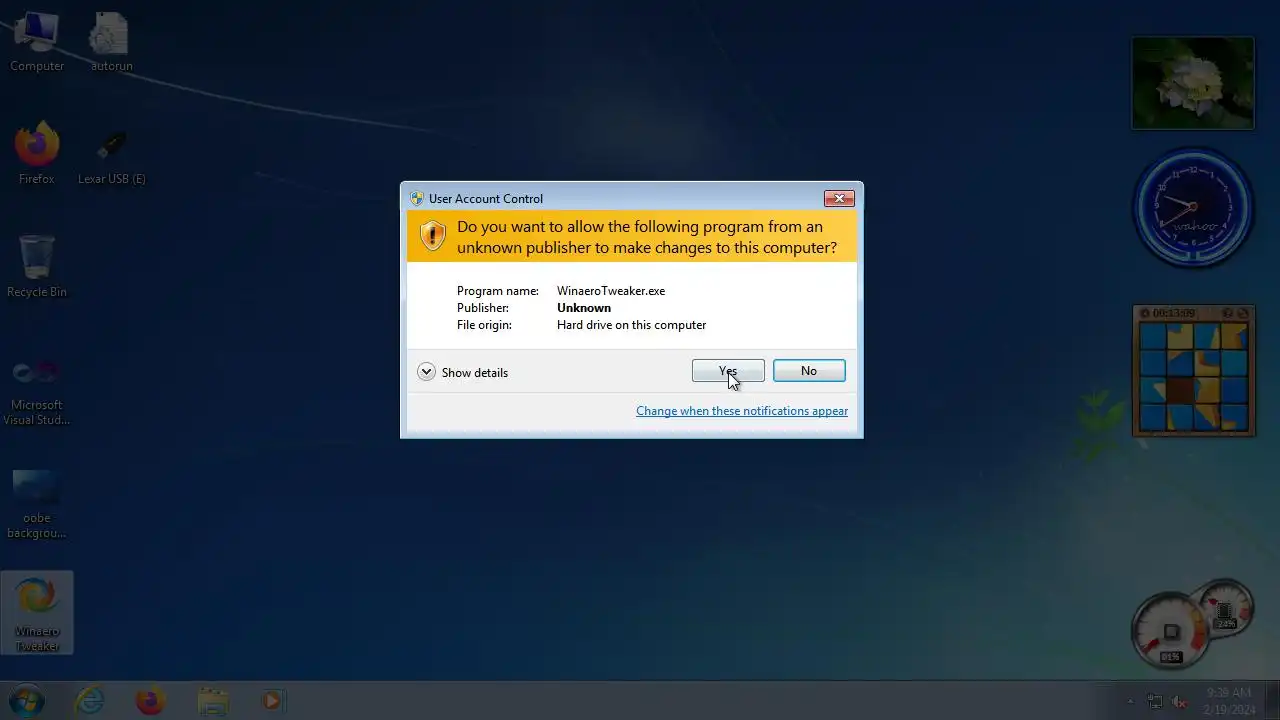Open Windows Media Player on taskbar
This screenshot has width=1280, height=720.
272,701
